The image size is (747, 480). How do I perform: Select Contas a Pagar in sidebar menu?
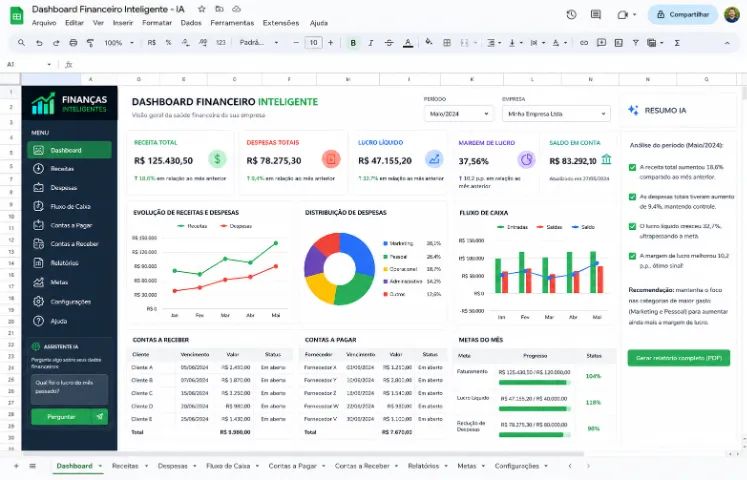71,225
